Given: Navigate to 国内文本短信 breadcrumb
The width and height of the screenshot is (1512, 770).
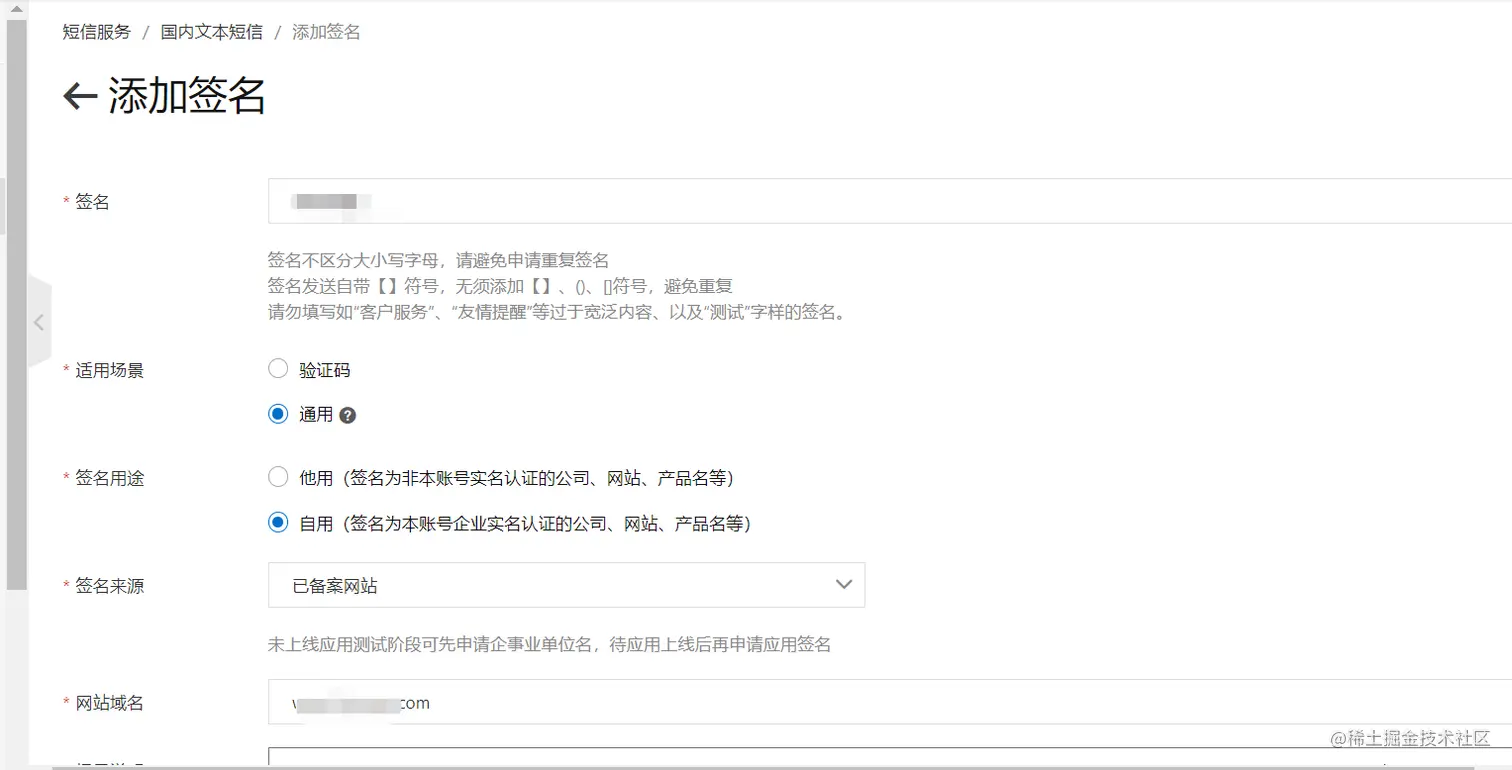Looking at the screenshot, I should click(x=212, y=32).
